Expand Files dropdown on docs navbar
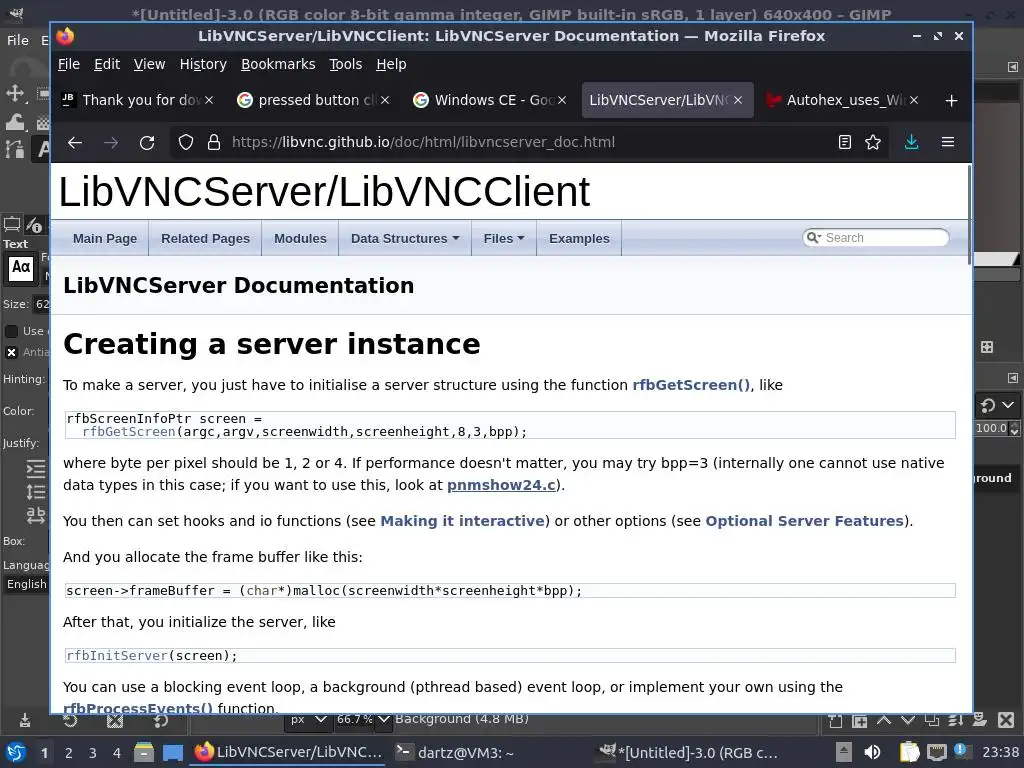1024x768 pixels. (504, 238)
